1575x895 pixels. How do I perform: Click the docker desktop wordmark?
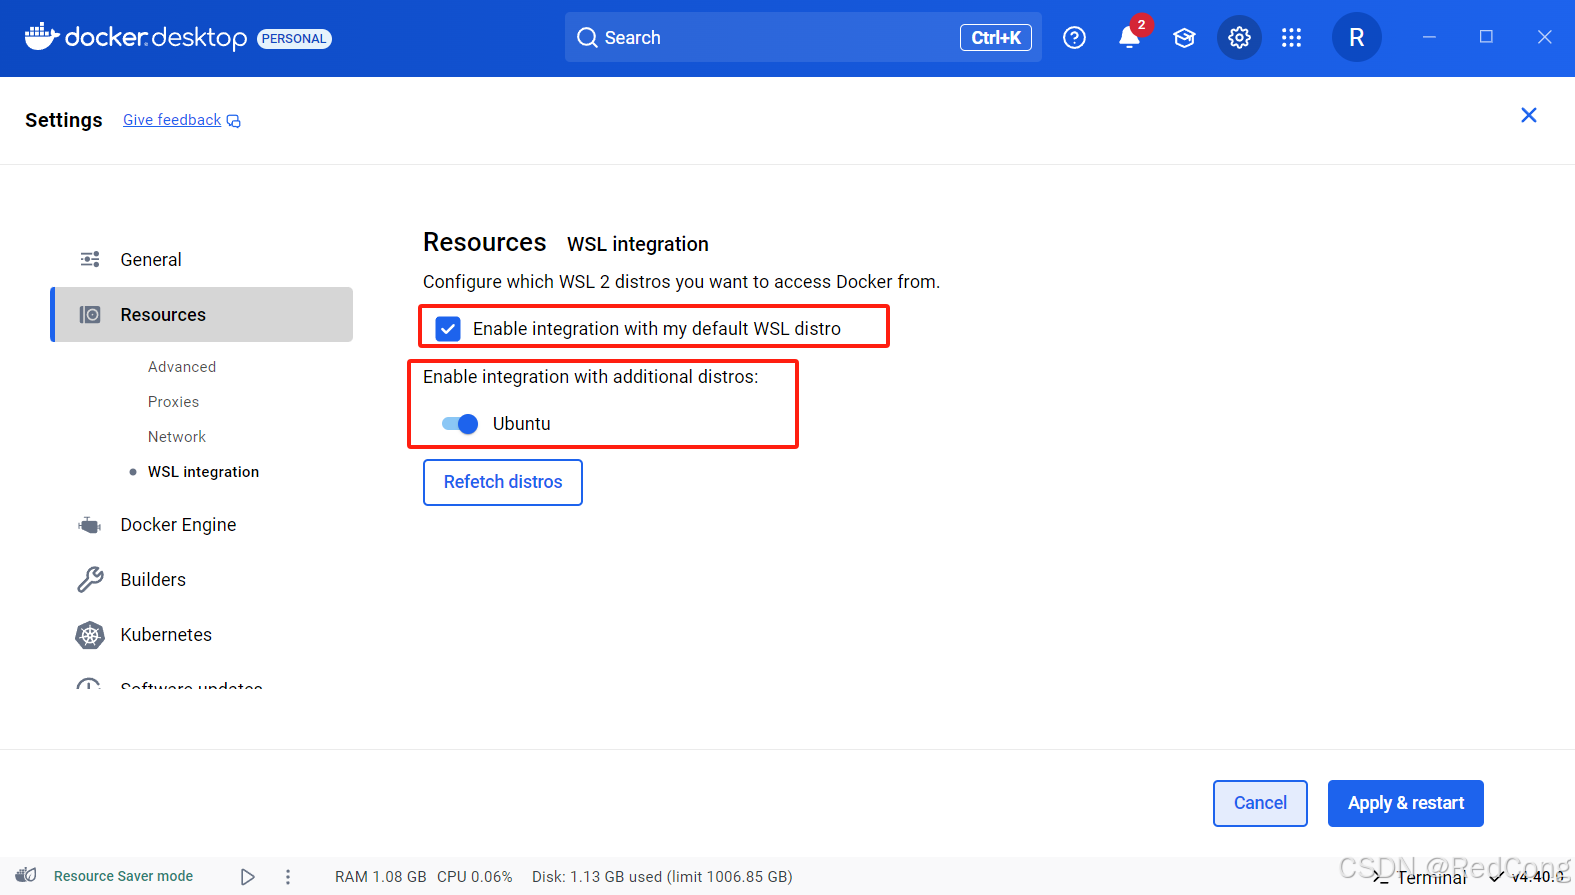point(156,38)
